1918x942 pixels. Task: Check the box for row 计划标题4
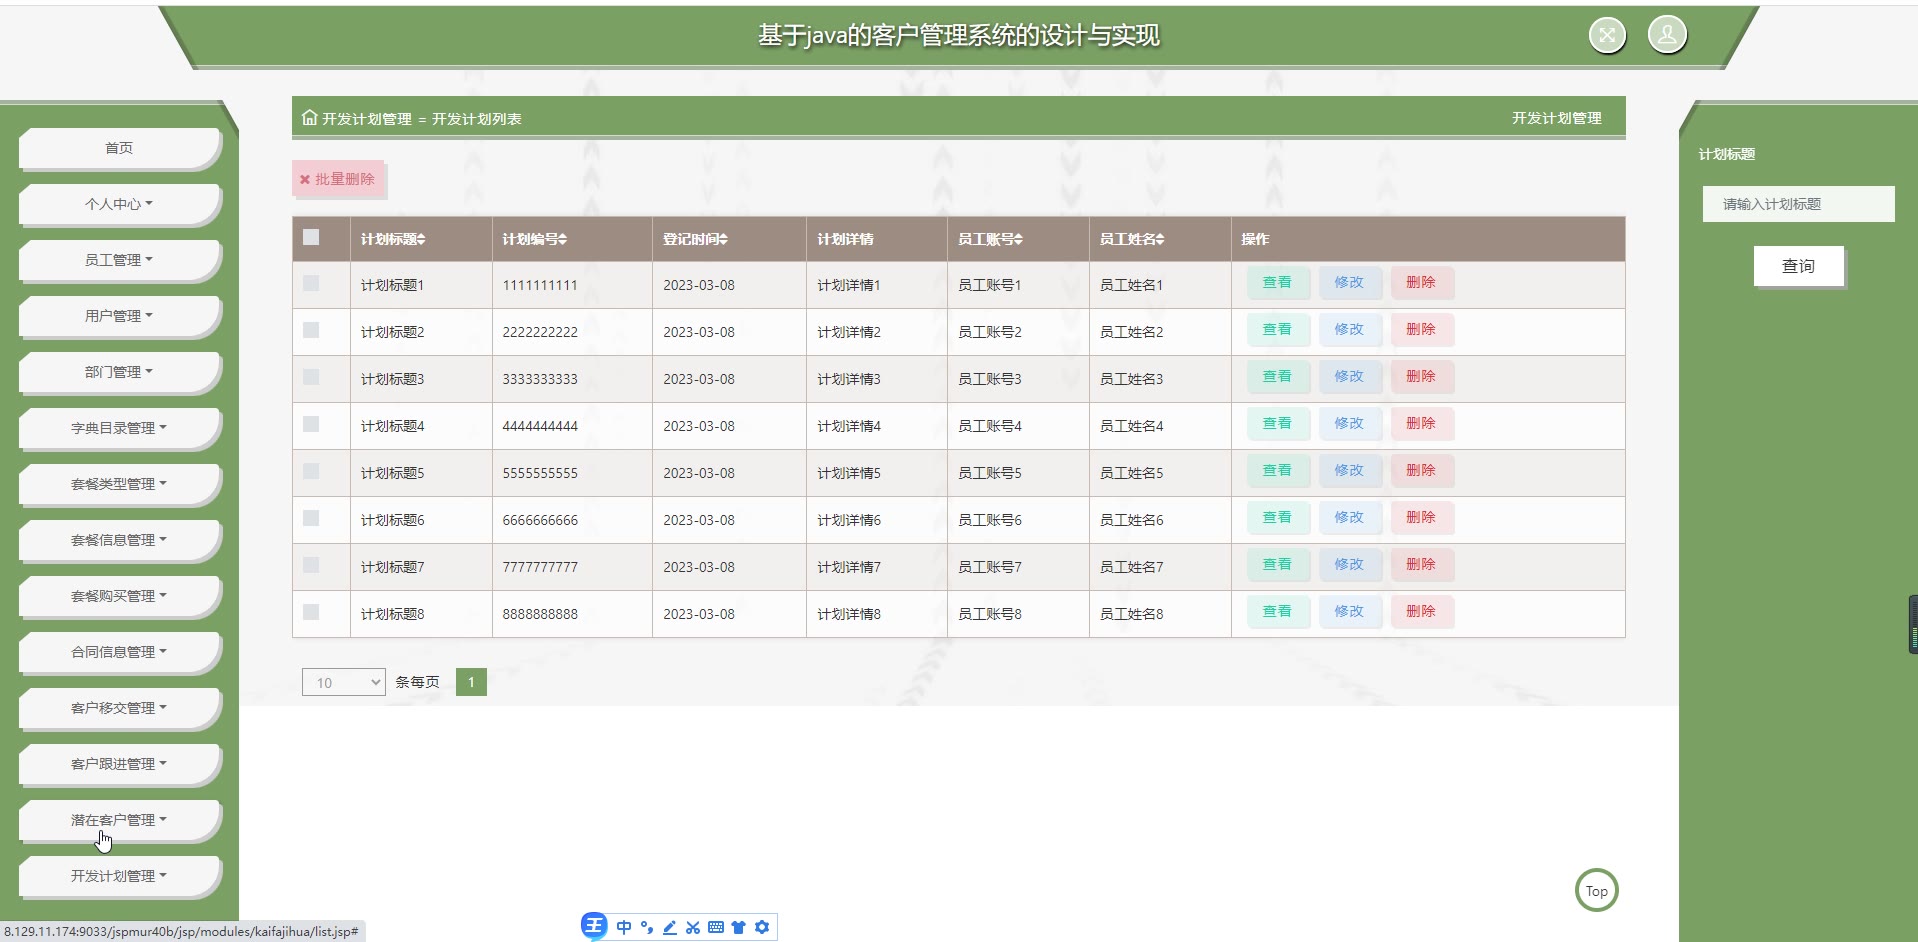pyautogui.click(x=311, y=424)
